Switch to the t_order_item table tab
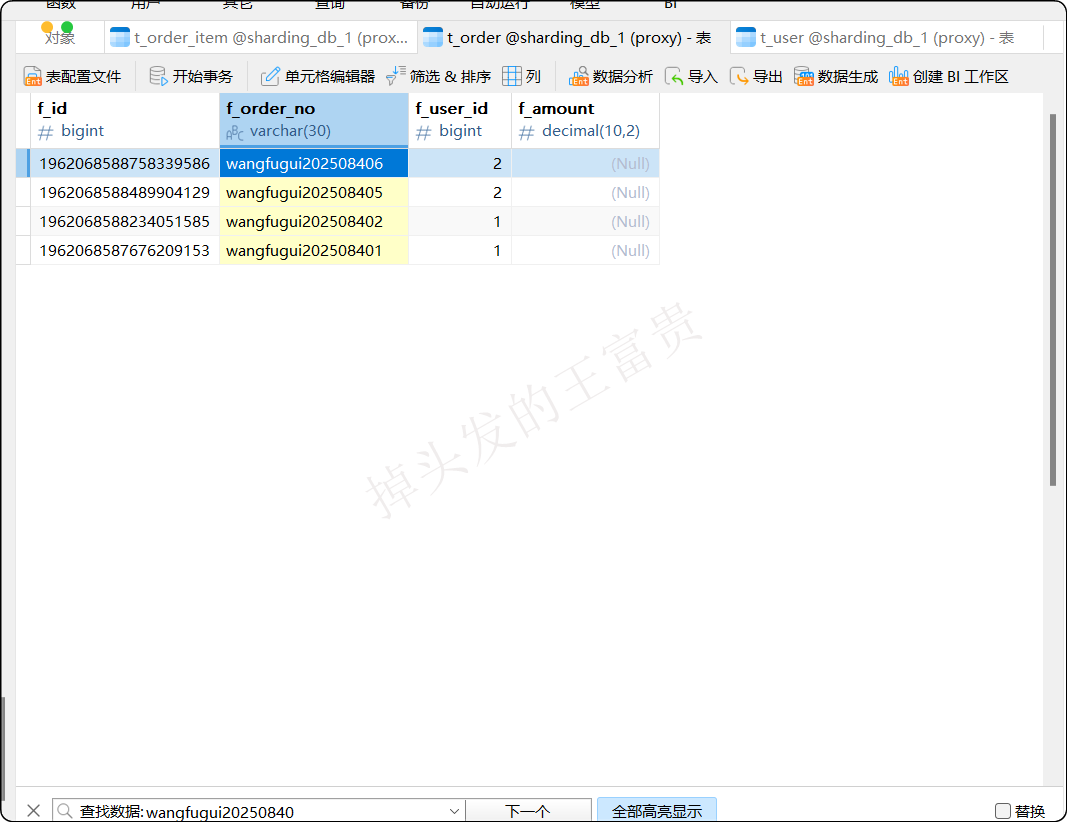This screenshot has height=822, width=1067. [x=261, y=37]
